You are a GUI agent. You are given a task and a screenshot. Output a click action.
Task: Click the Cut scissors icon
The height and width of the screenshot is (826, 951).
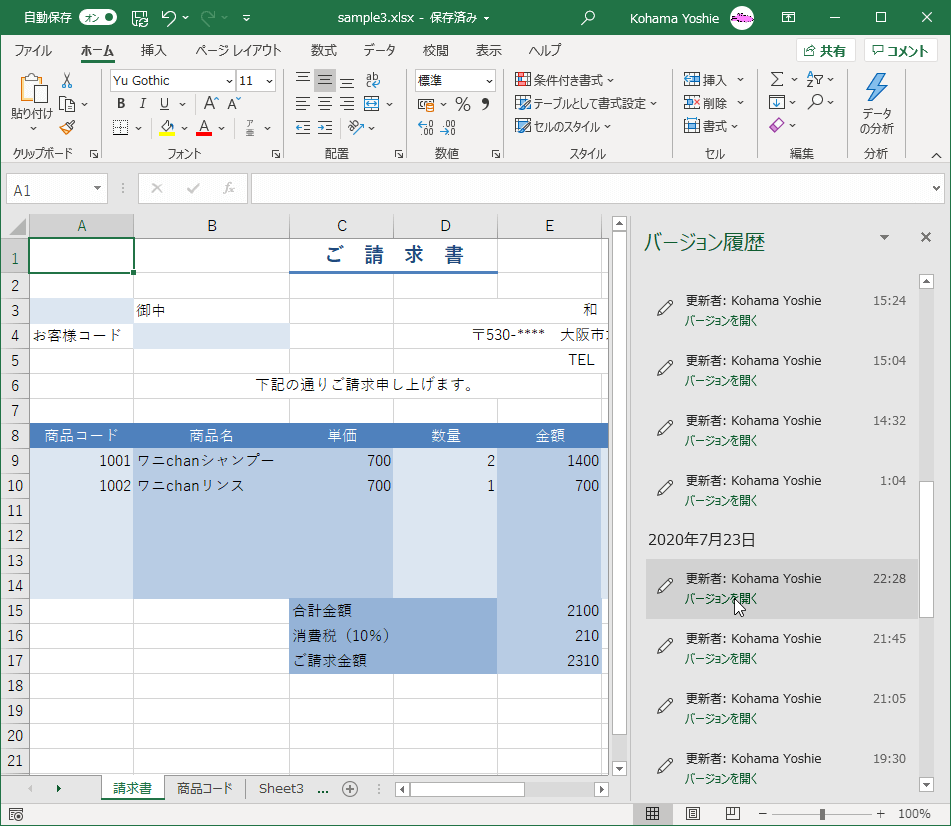pos(67,81)
